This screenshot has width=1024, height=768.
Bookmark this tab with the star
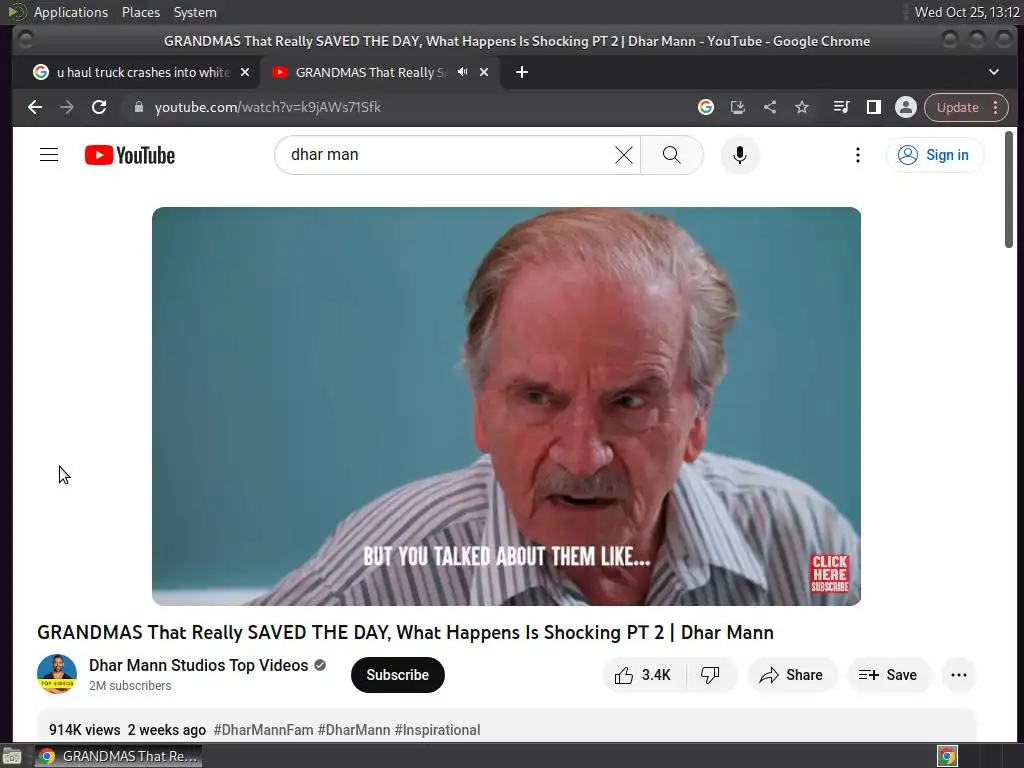[x=802, y=107]
